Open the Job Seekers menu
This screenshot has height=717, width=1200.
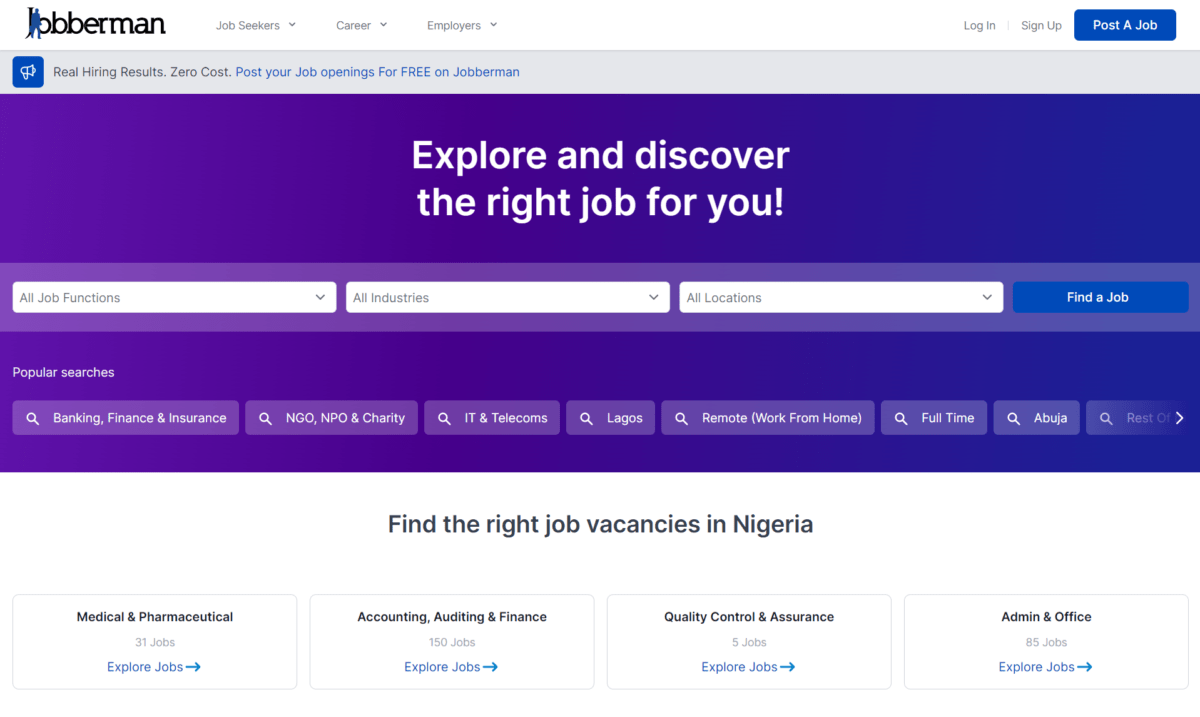(x=256, y=25)
